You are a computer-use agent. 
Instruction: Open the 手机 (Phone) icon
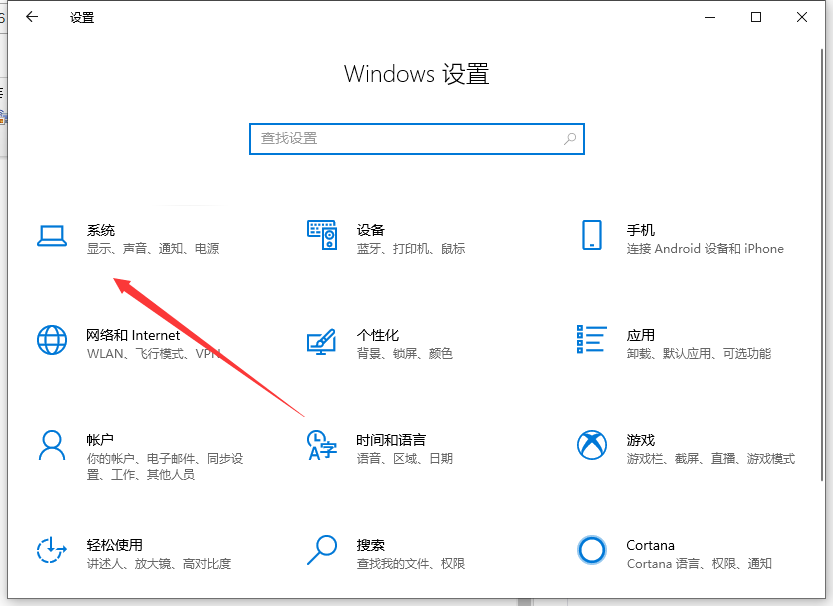[x=591, y=235]
